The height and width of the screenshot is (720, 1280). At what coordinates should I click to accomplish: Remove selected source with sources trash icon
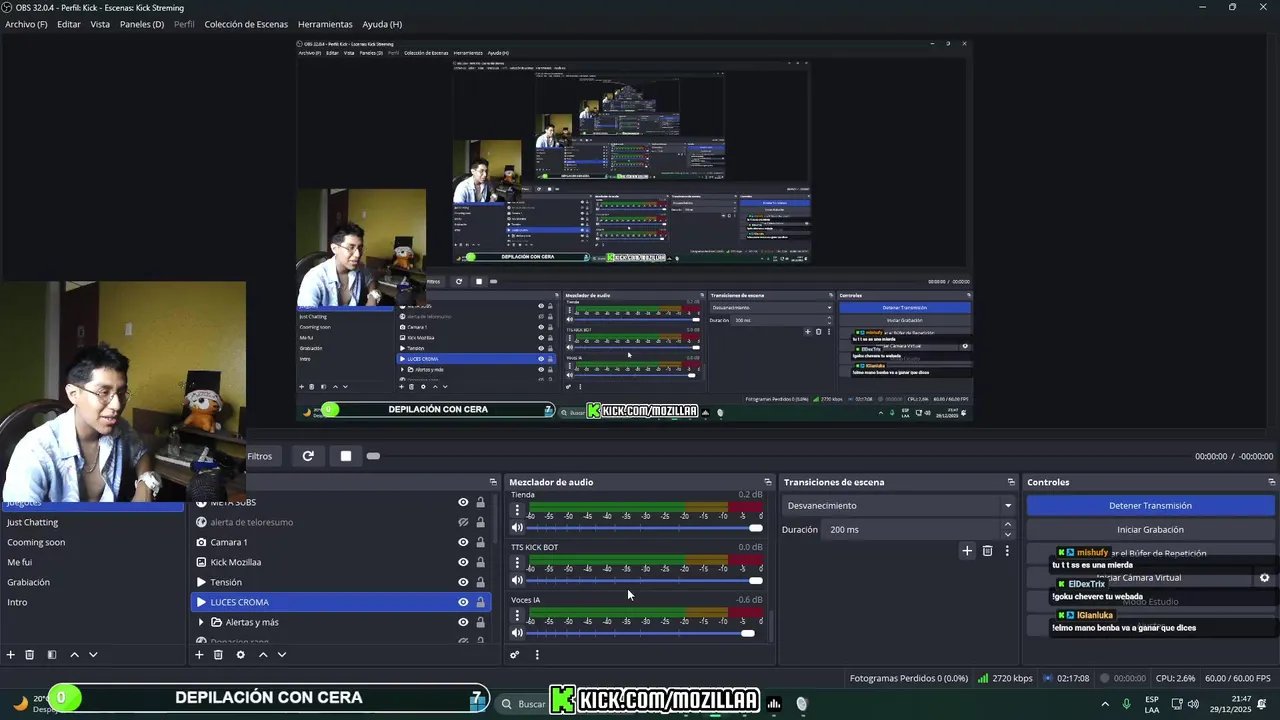[x=218, y=655]
